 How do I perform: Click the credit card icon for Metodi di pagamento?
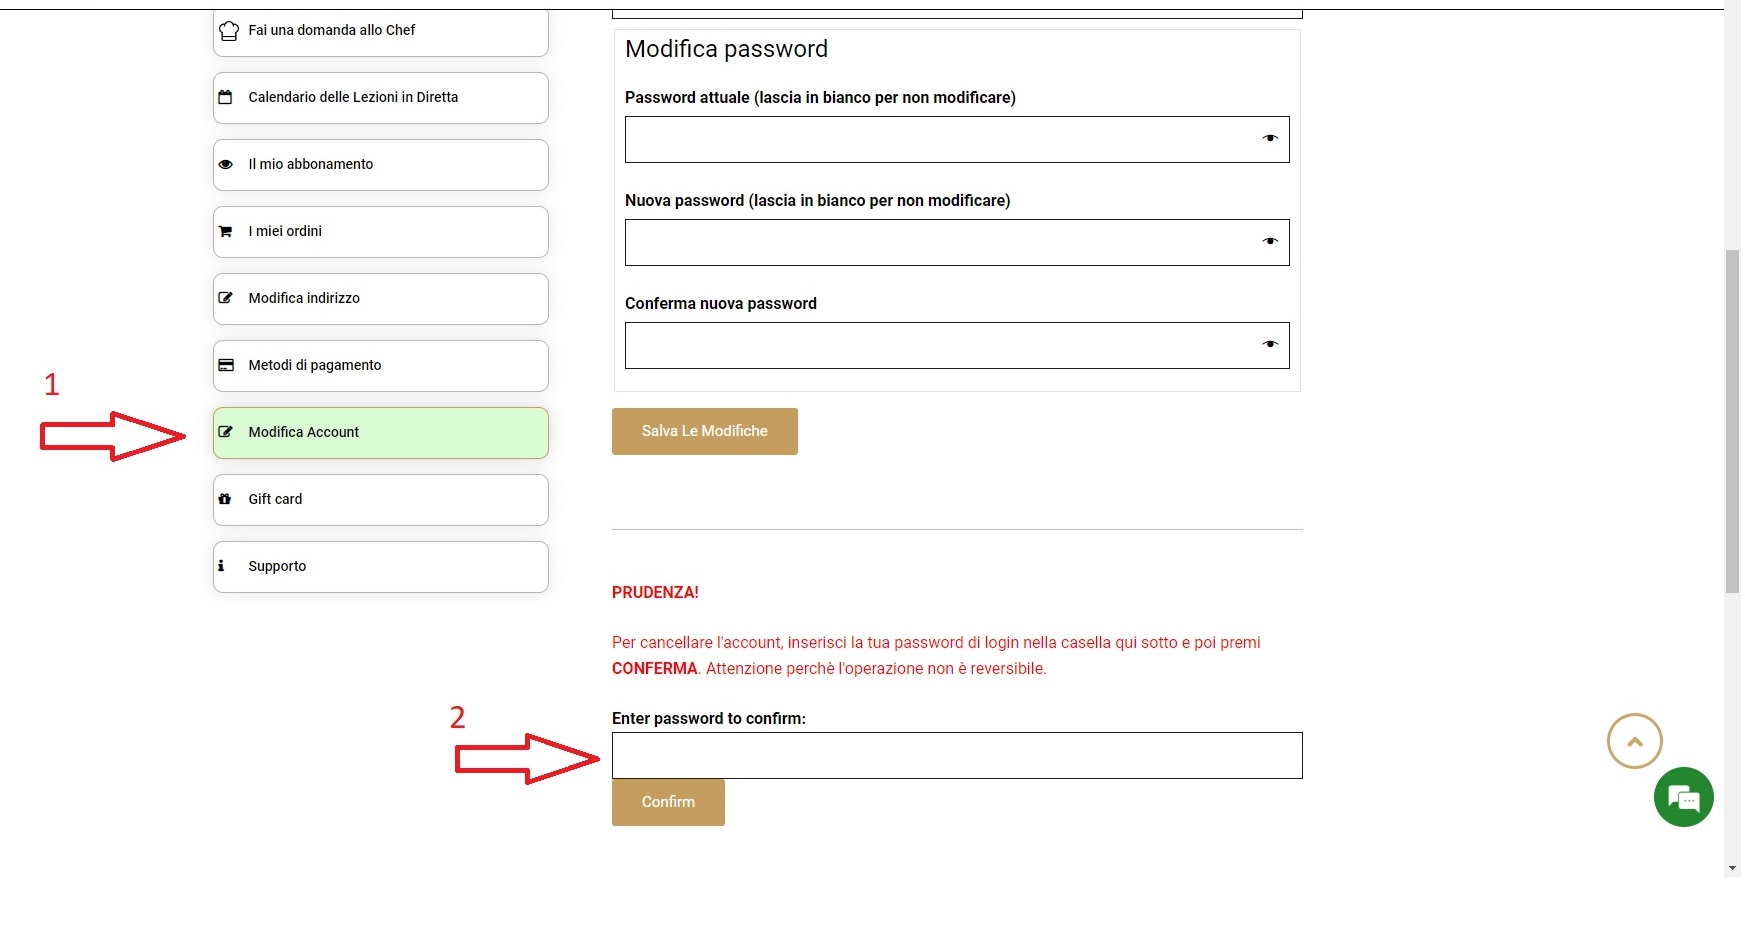[226, 365]
